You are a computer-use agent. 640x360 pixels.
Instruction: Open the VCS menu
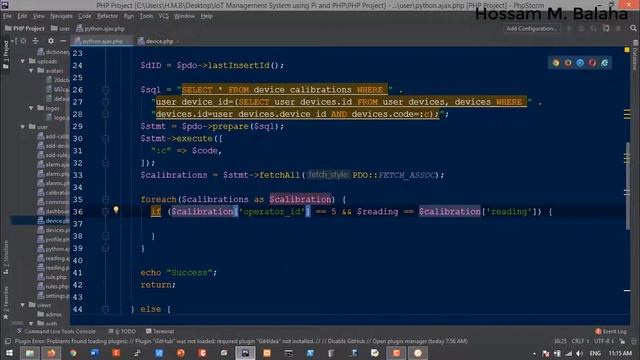(163, 16)
